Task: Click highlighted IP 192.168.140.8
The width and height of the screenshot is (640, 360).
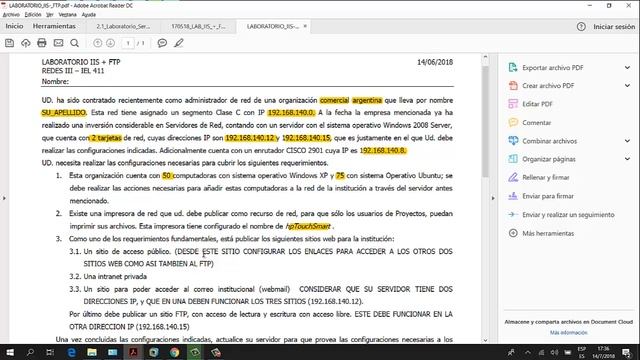Action: 382,151
